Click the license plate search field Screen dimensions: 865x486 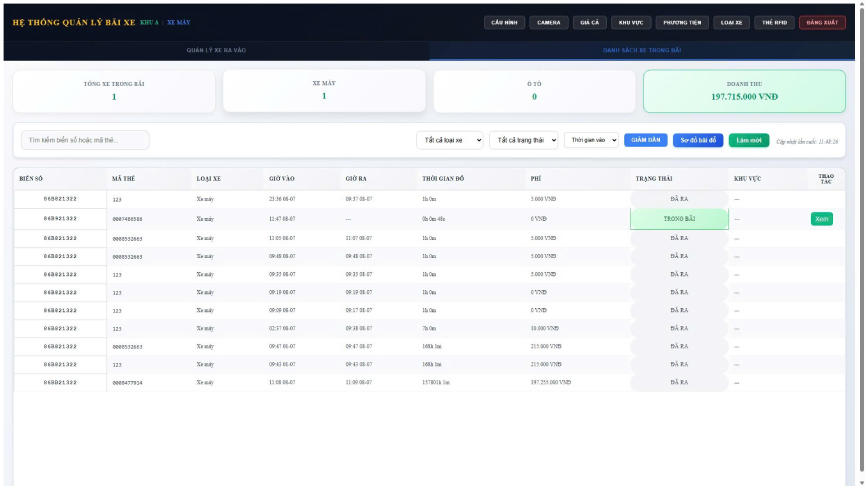coord(85,140)
